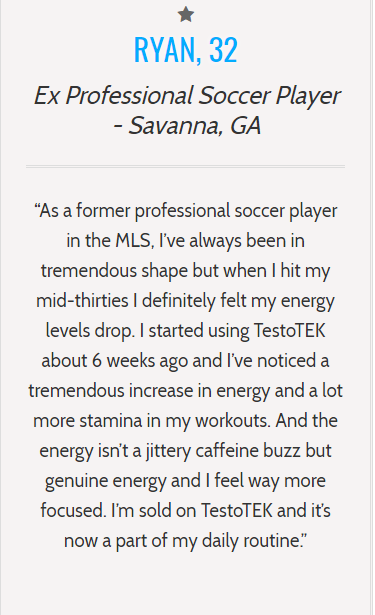Click the opening line "As a former professional soccer player"

(x=188, y=211)
